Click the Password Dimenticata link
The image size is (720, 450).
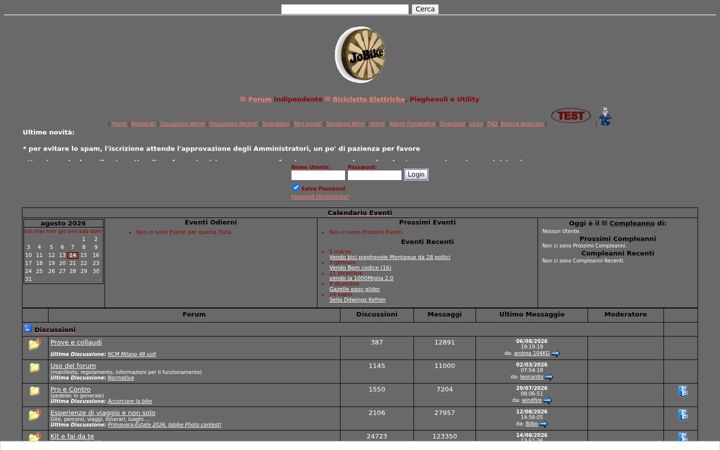click(x=320, y=197)
